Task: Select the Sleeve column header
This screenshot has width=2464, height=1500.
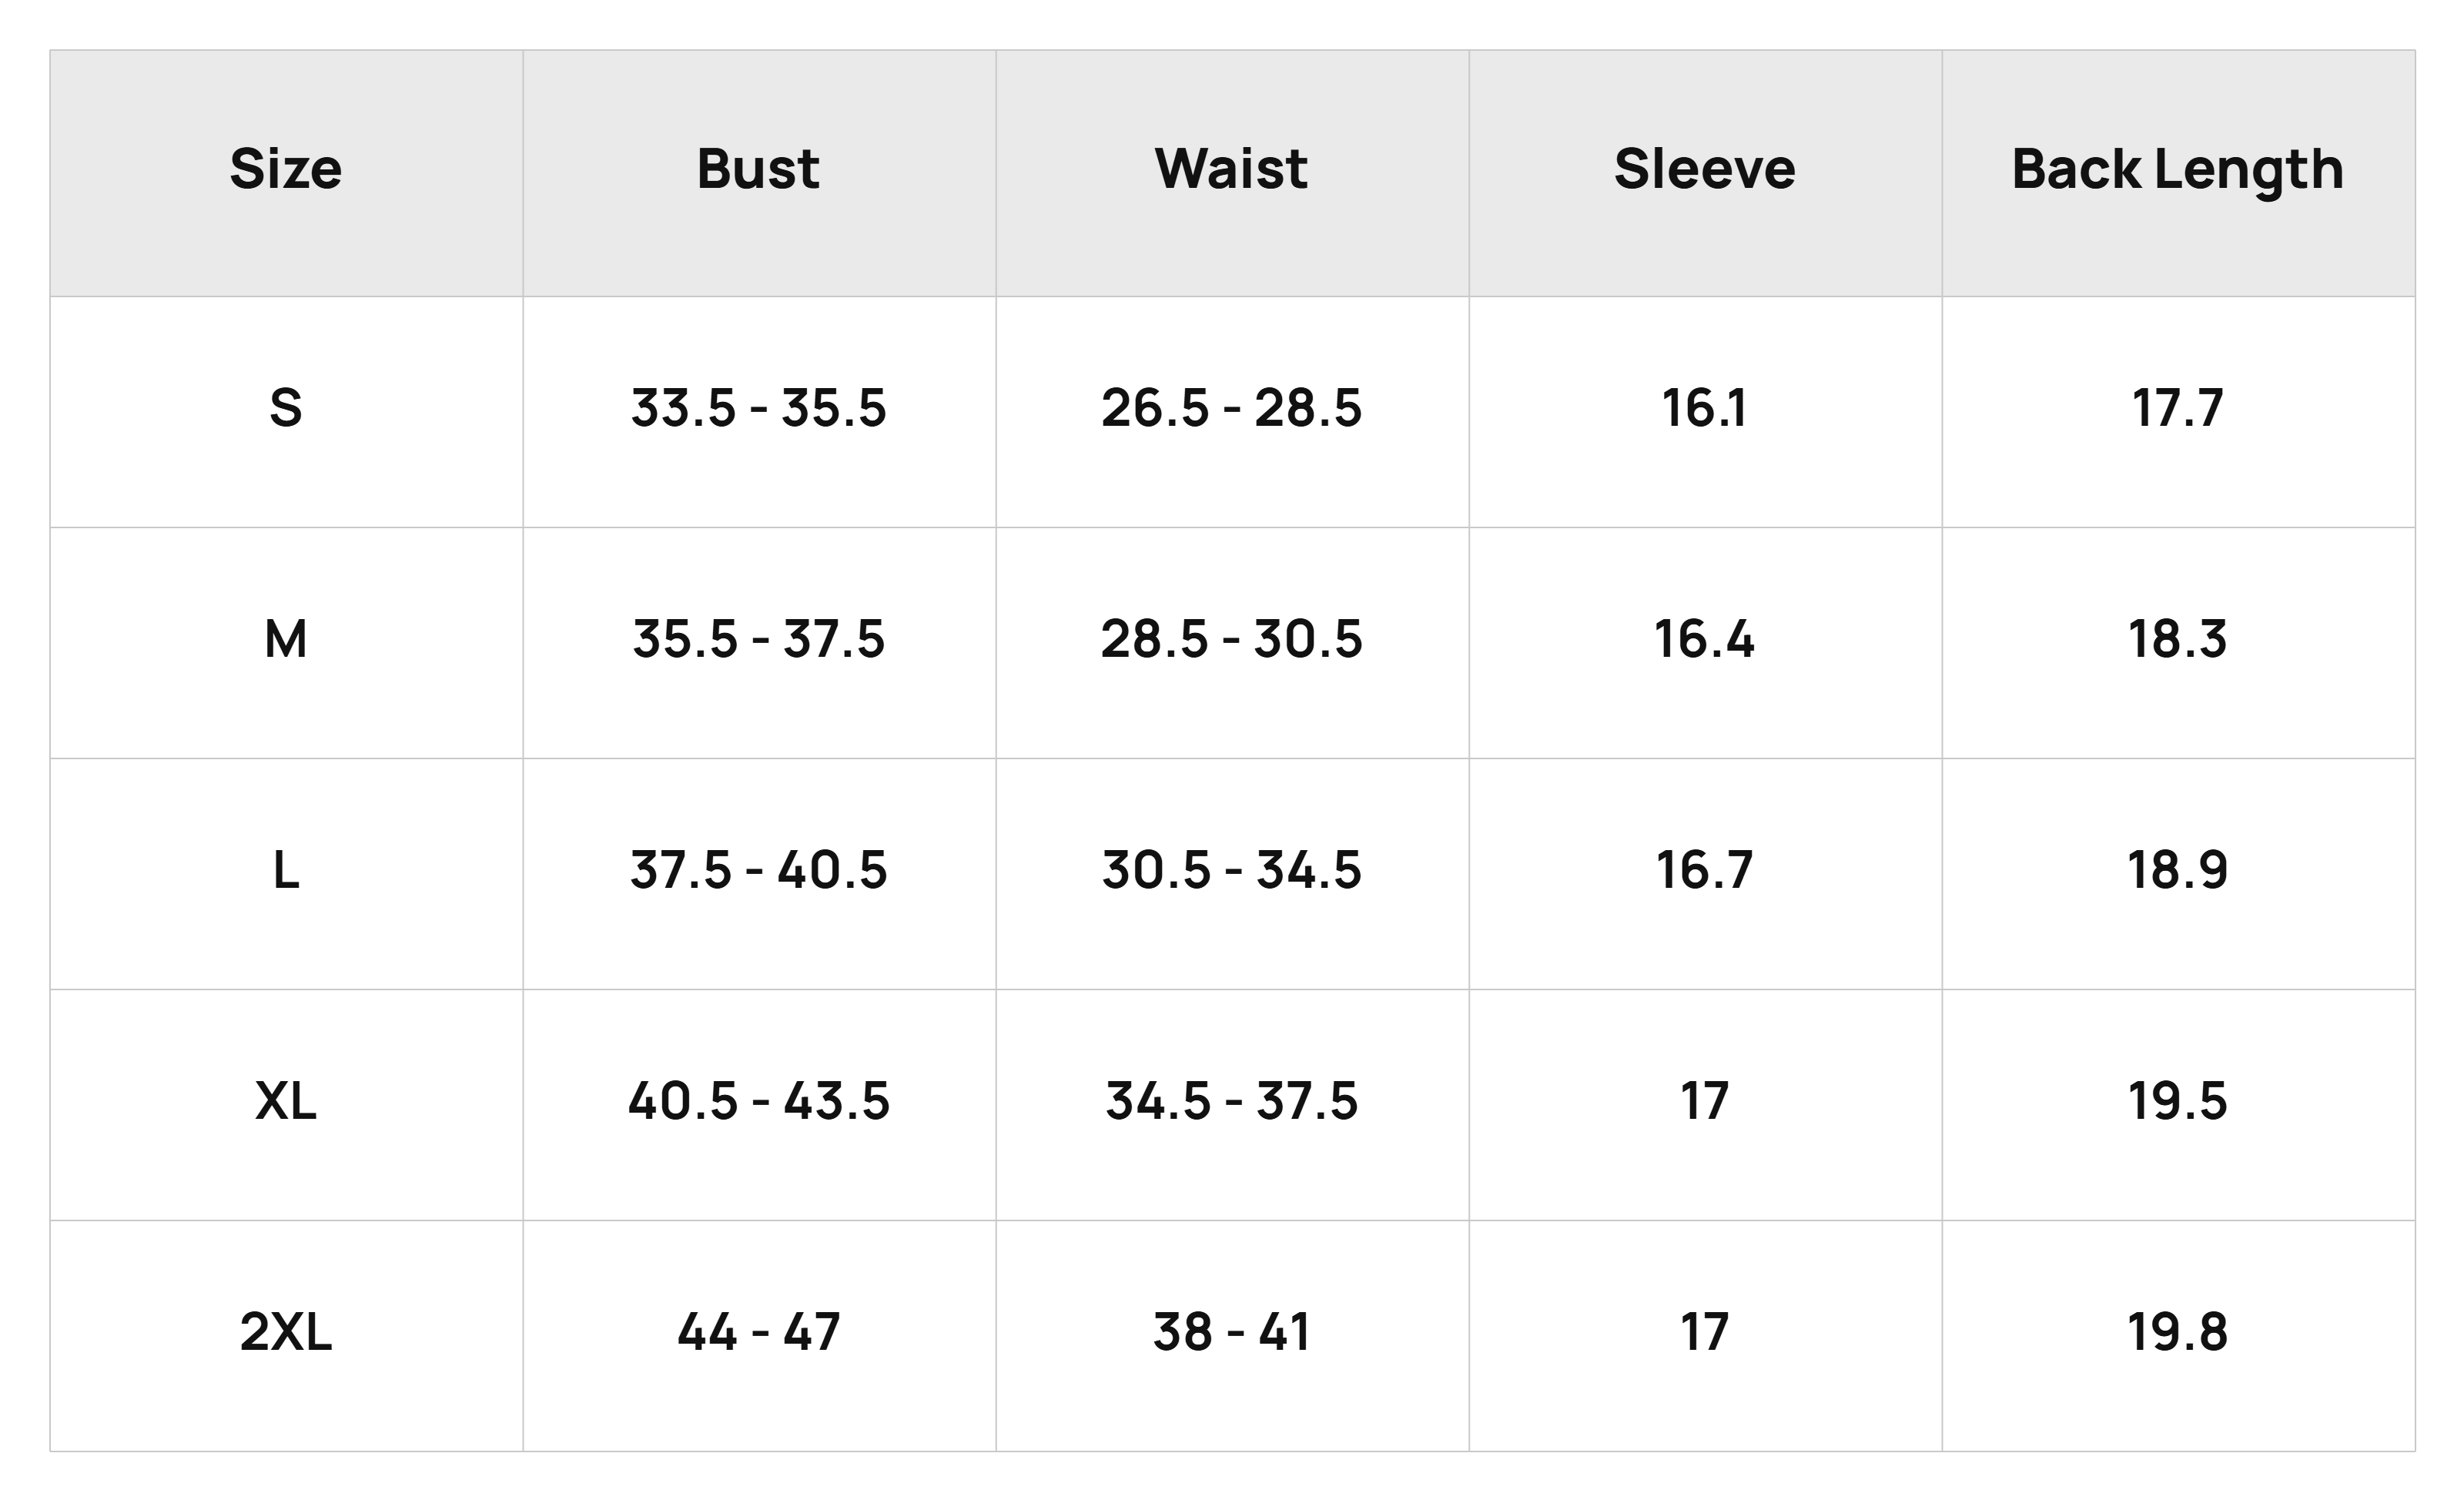Action: [1705, 168]
